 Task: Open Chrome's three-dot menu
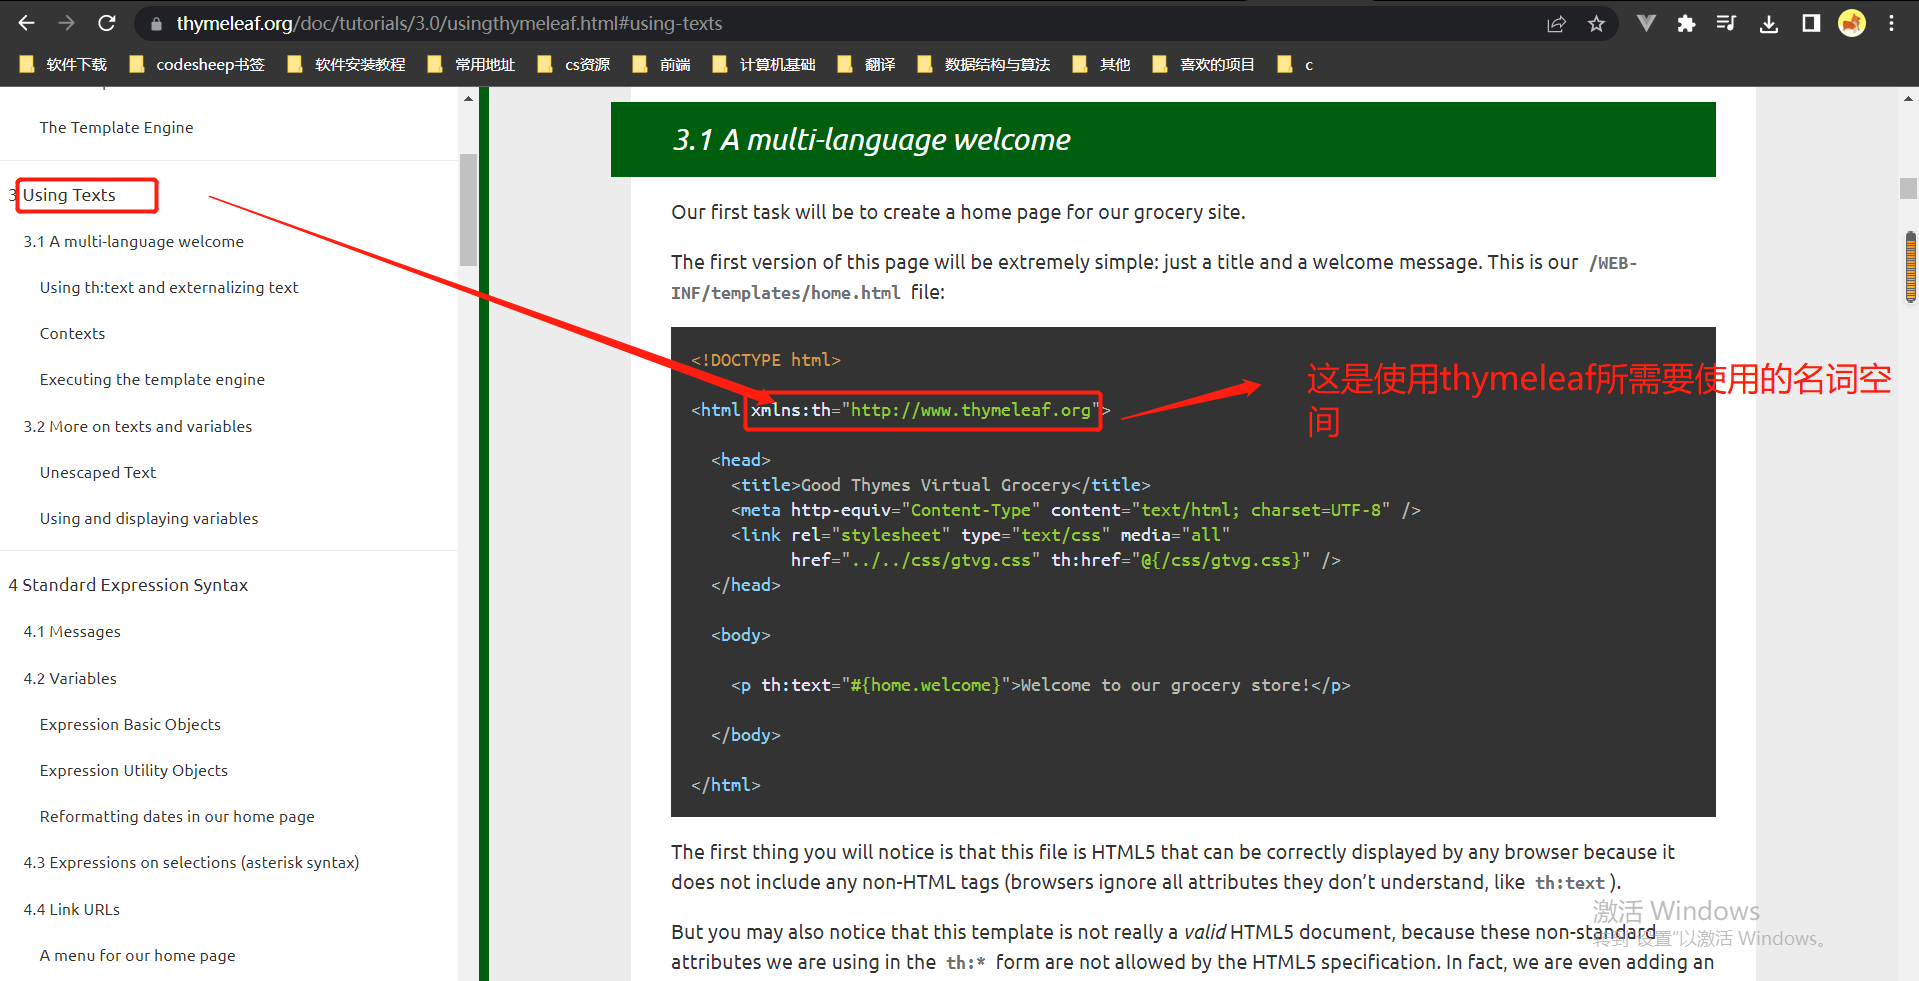point(1891,23)
